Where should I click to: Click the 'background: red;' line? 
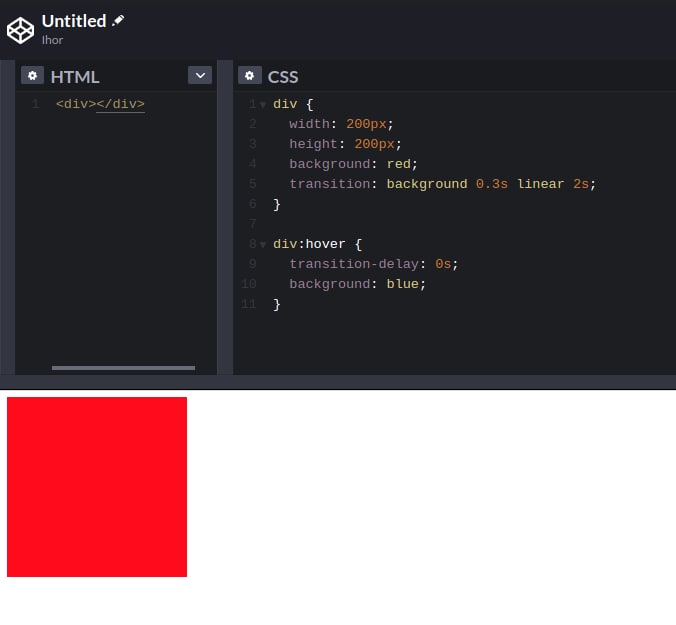click(x=354, y=164)
